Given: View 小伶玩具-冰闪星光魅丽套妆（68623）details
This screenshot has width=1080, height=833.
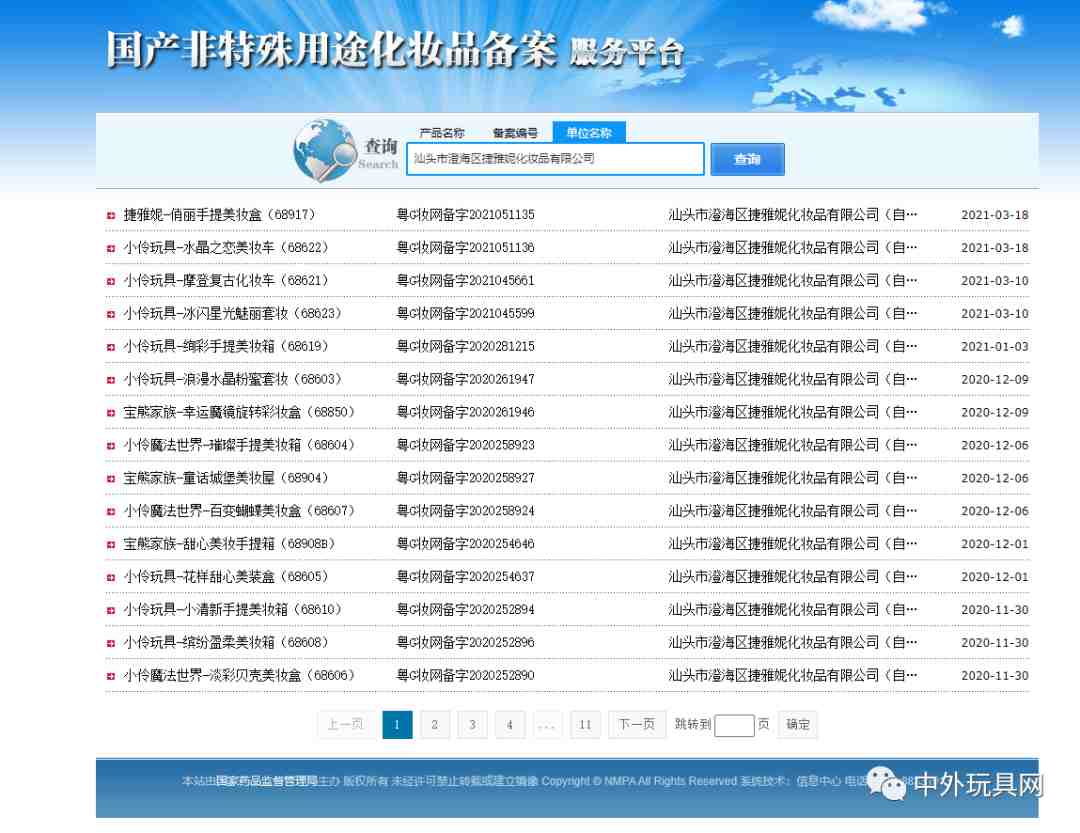Looking at the screenshot, I should point(233,313).
